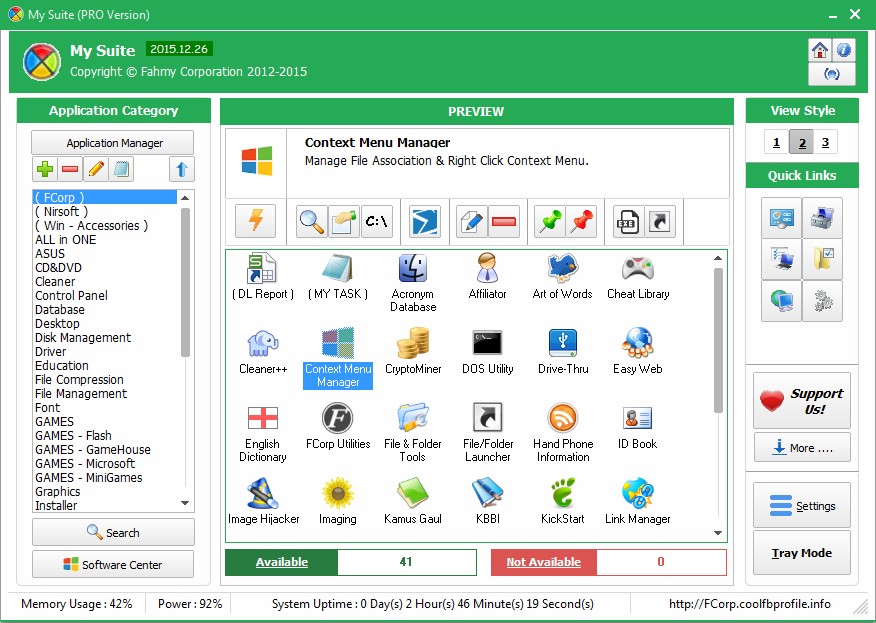Click the More .... download button

click(x=802, y=448)
